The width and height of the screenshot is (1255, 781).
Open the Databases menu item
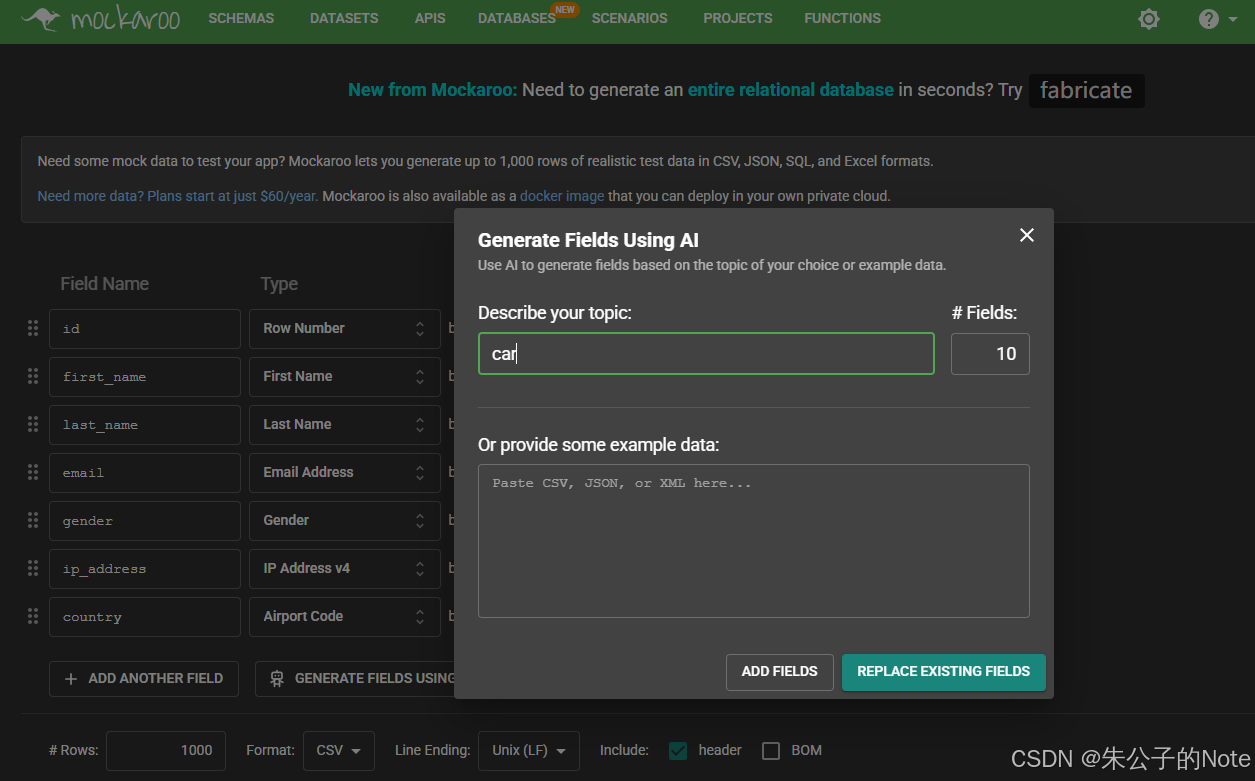(x=517, y=18)
